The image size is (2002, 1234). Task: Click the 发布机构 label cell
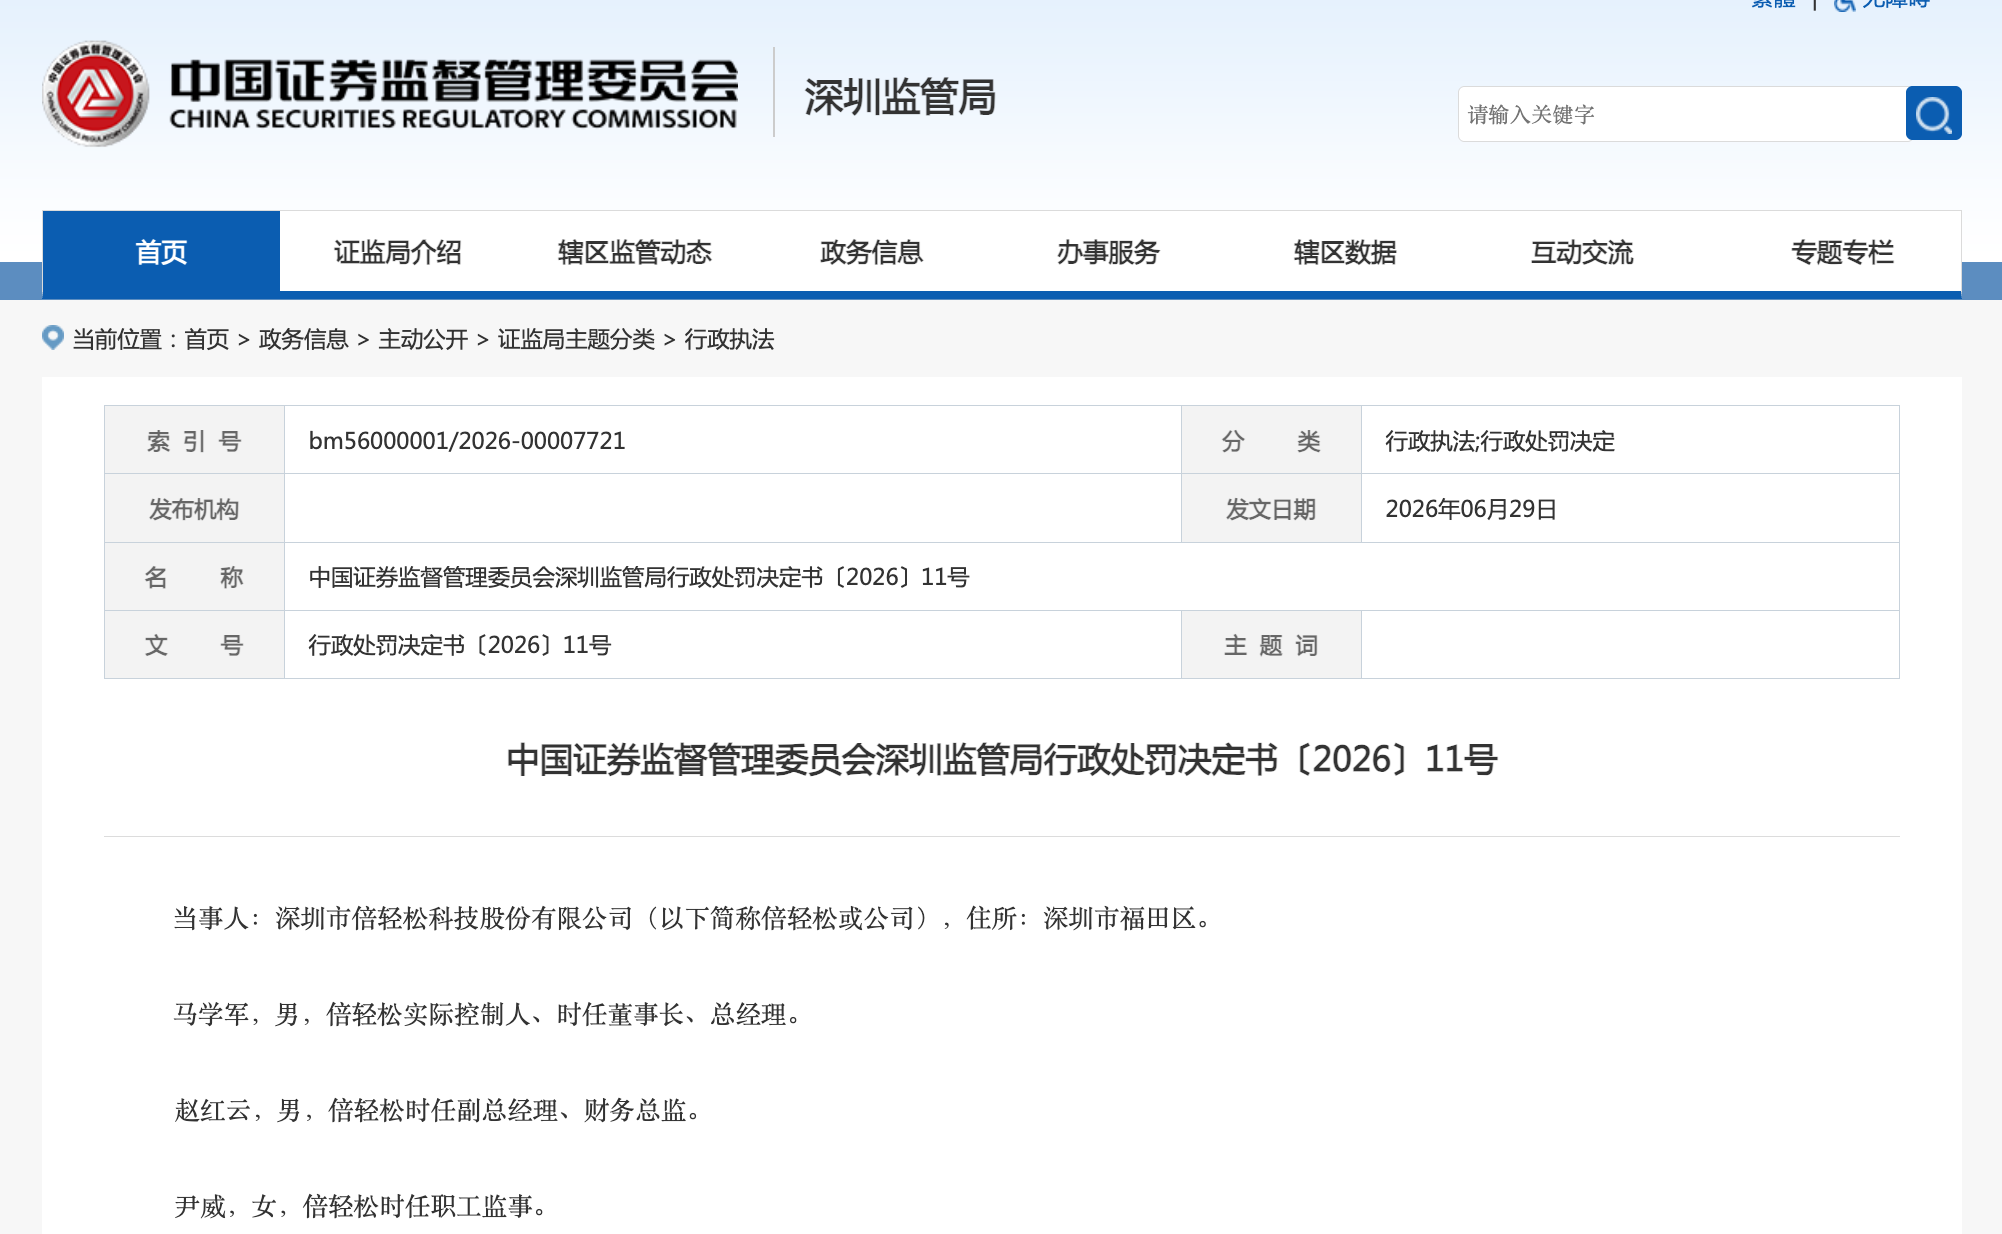point(194,508)
